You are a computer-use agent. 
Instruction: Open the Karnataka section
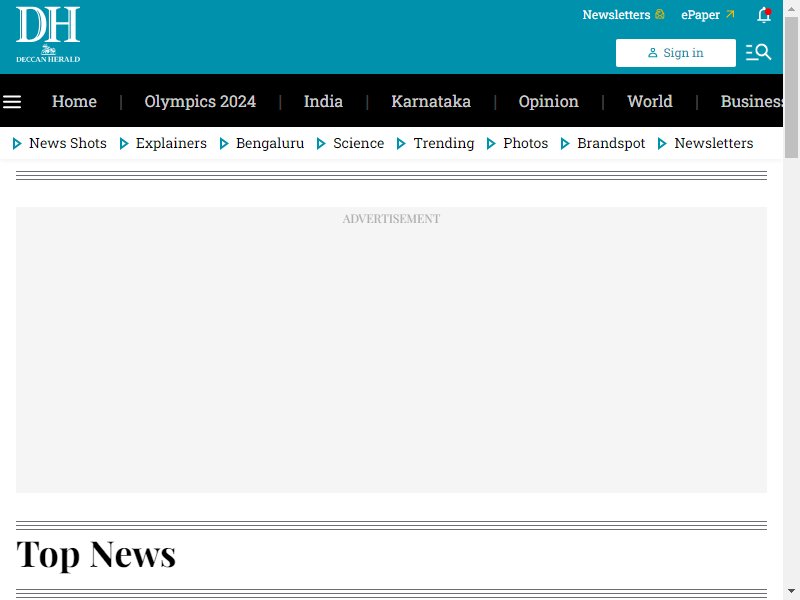[431, 102]
